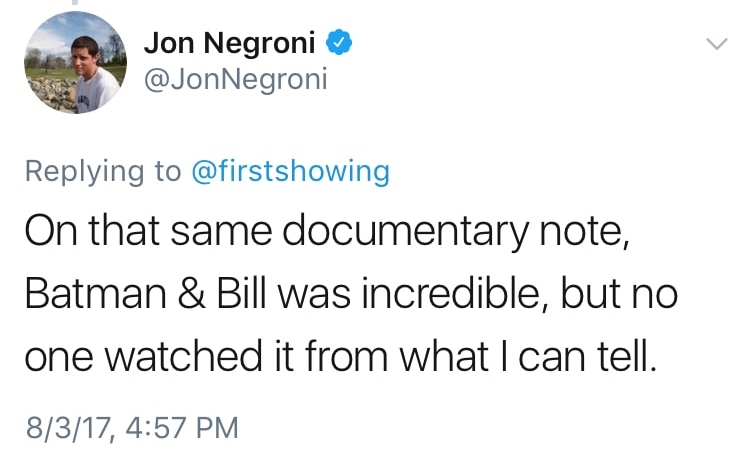Screen dimensions: 750x463
Task: Open the @JonNegroni handle
Action: point(236,79)
